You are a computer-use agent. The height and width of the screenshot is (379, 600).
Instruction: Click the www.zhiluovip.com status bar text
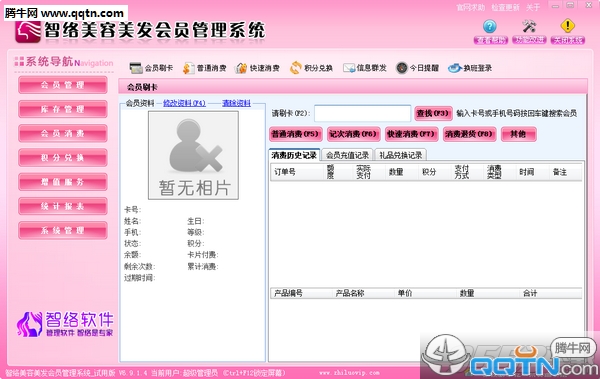point(349,373)
